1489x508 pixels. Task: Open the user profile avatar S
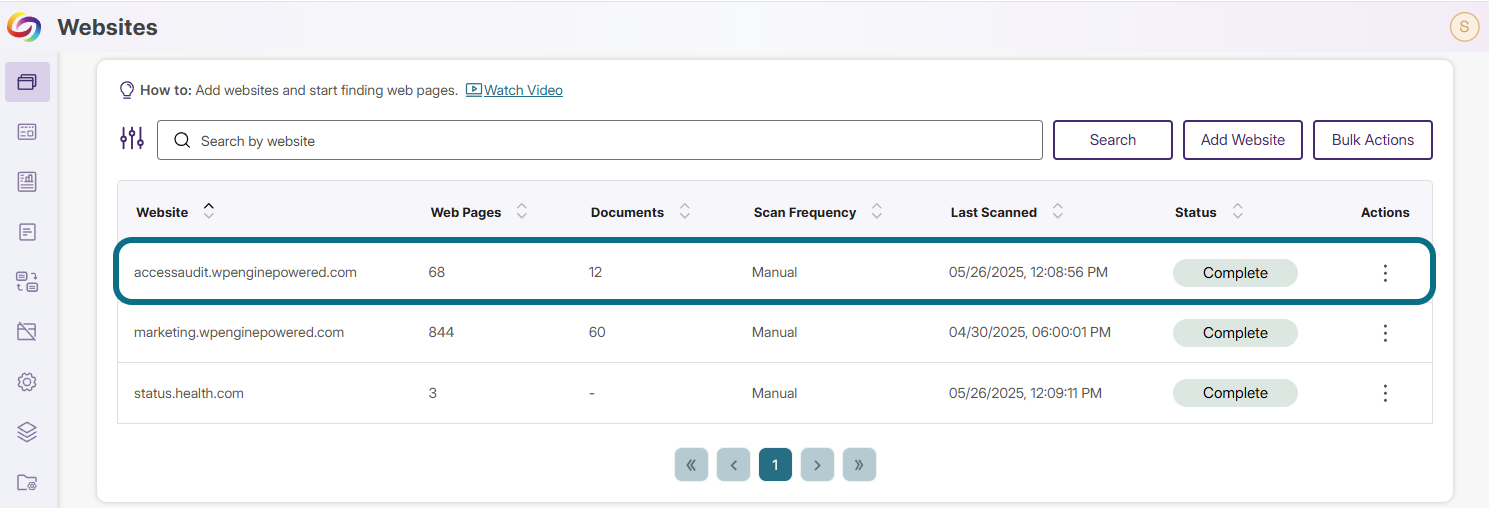coord(1464,27)
